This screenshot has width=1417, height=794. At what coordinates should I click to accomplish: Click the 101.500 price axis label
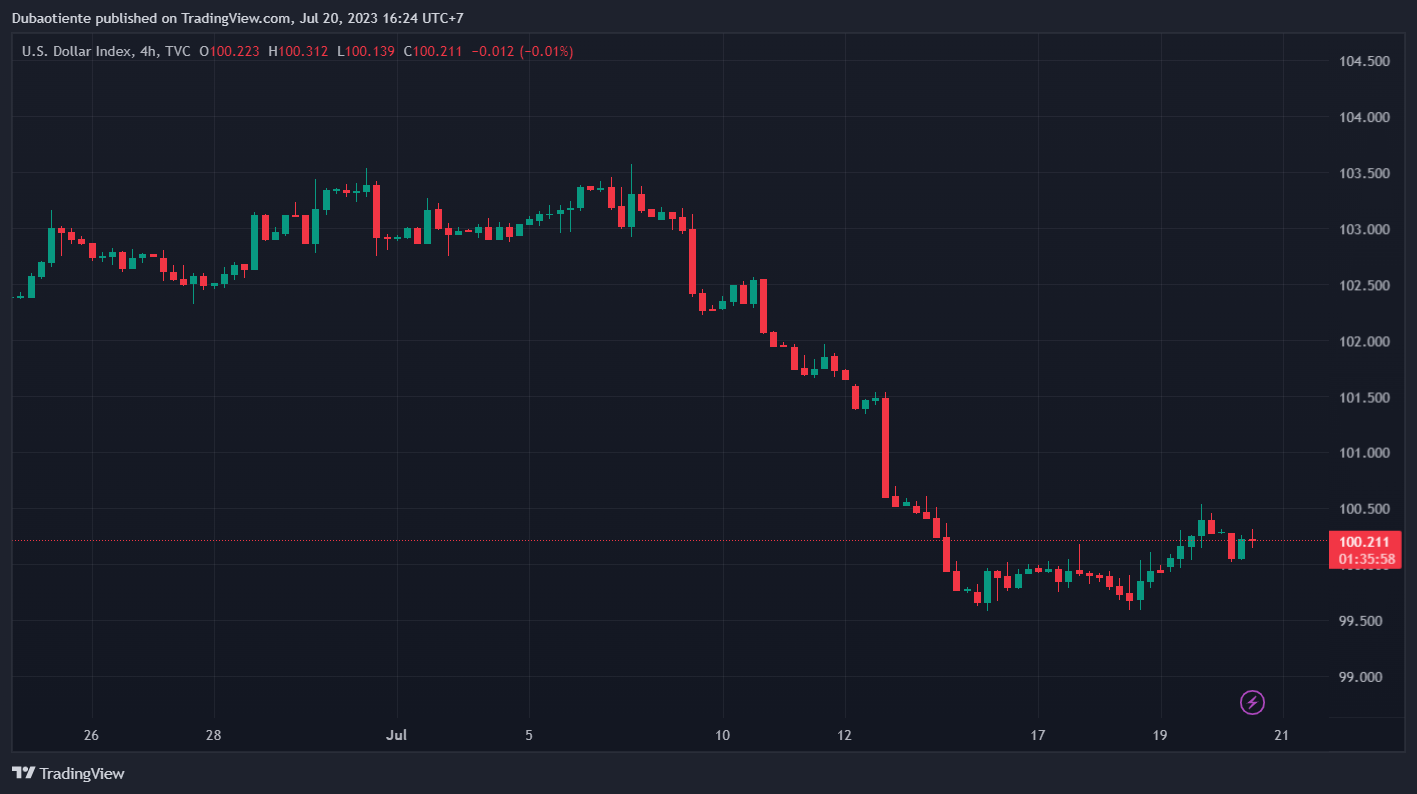1364,397
